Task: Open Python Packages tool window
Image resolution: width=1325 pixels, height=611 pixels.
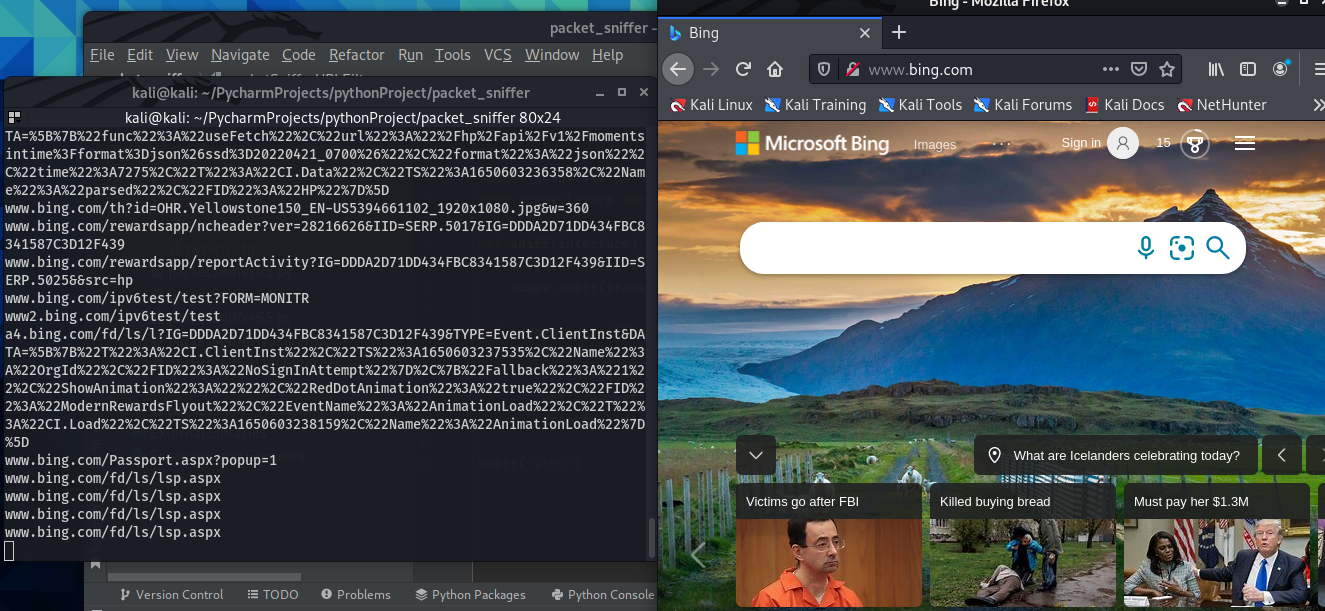Action: (470, 594)
